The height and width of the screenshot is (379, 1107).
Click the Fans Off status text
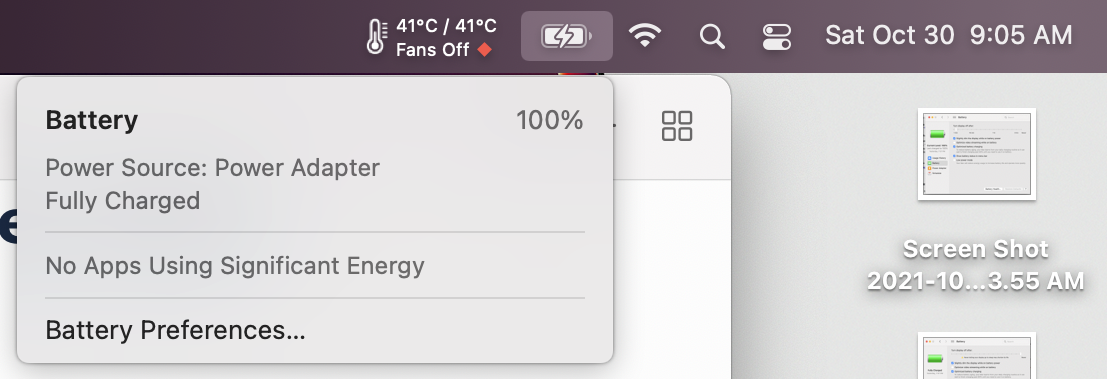click(433, 50)
